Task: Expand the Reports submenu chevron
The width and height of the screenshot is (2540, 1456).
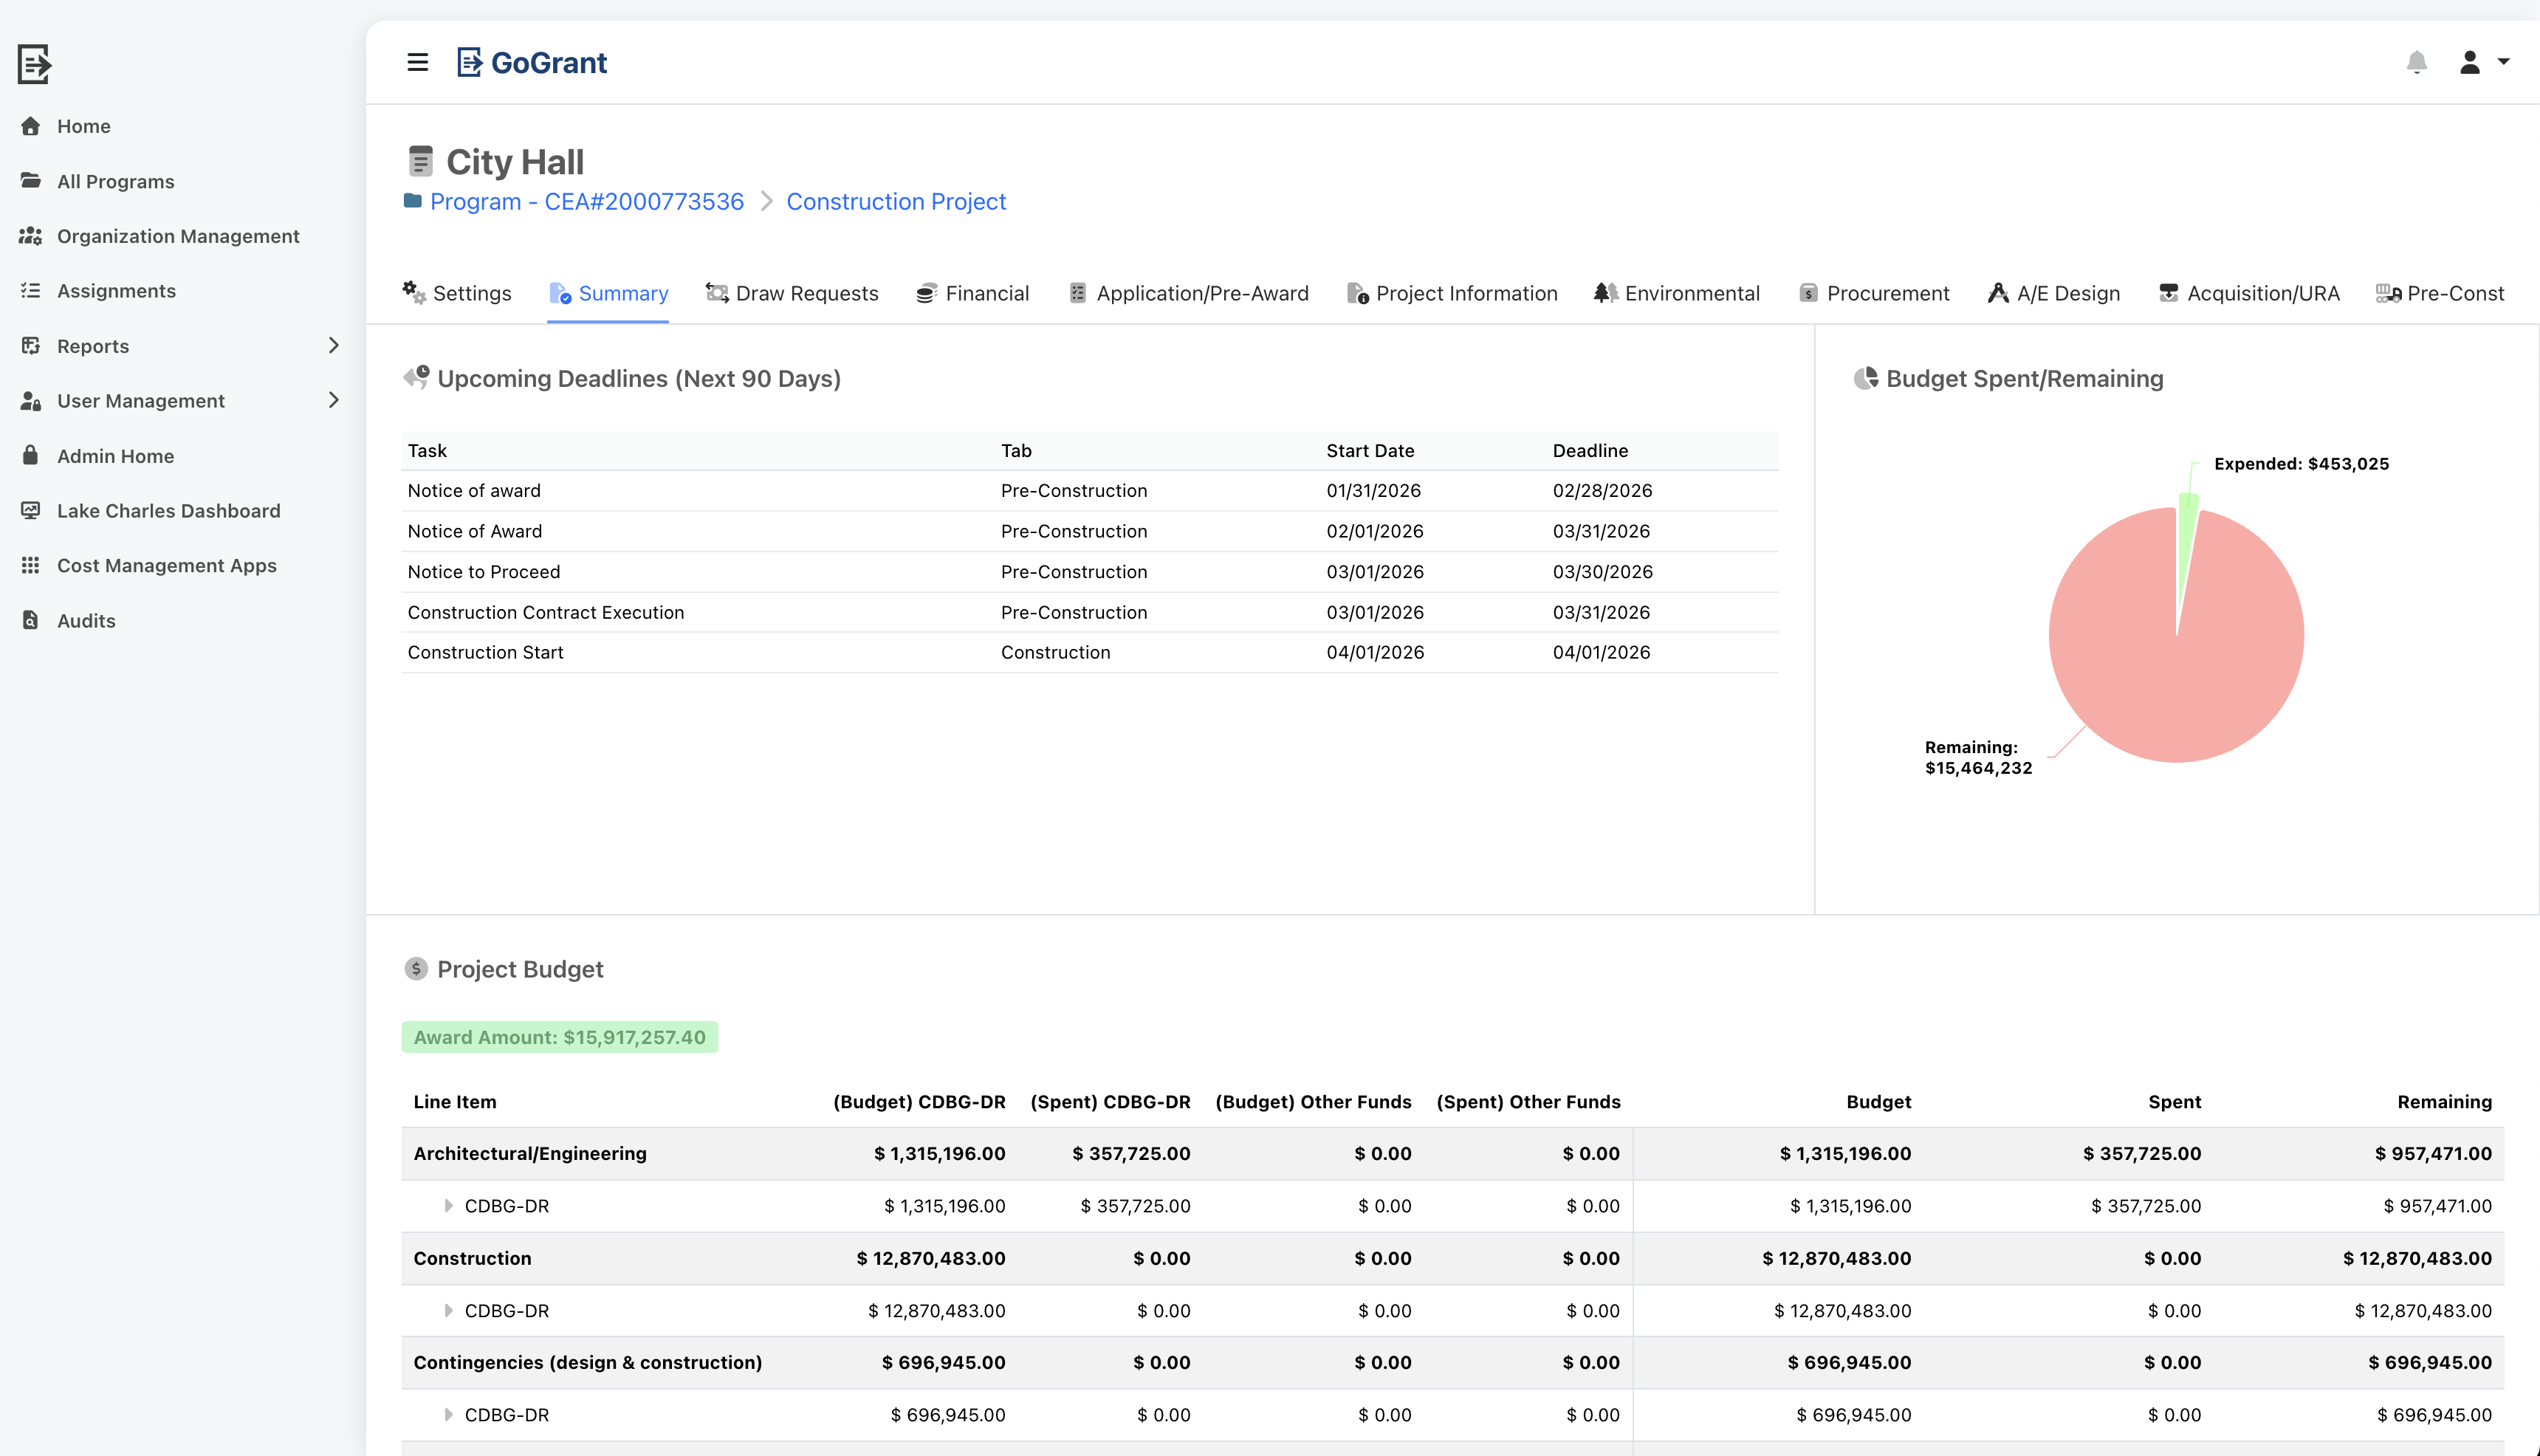Action: 334,345
